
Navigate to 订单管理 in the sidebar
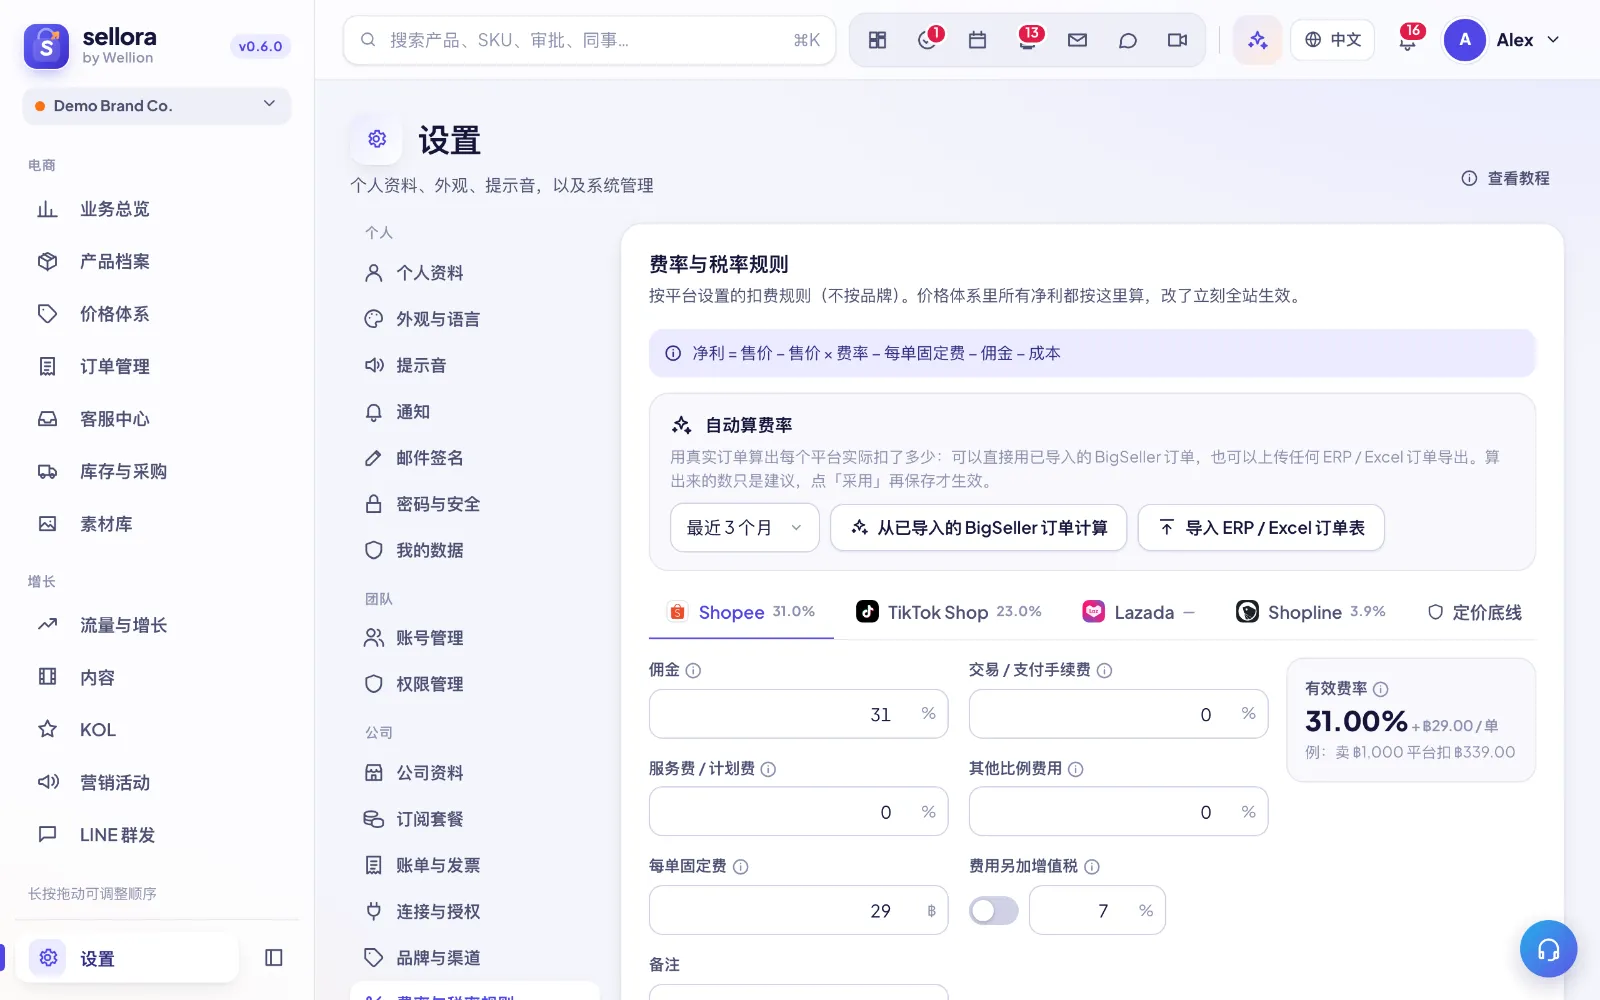[x=157, y=366]
